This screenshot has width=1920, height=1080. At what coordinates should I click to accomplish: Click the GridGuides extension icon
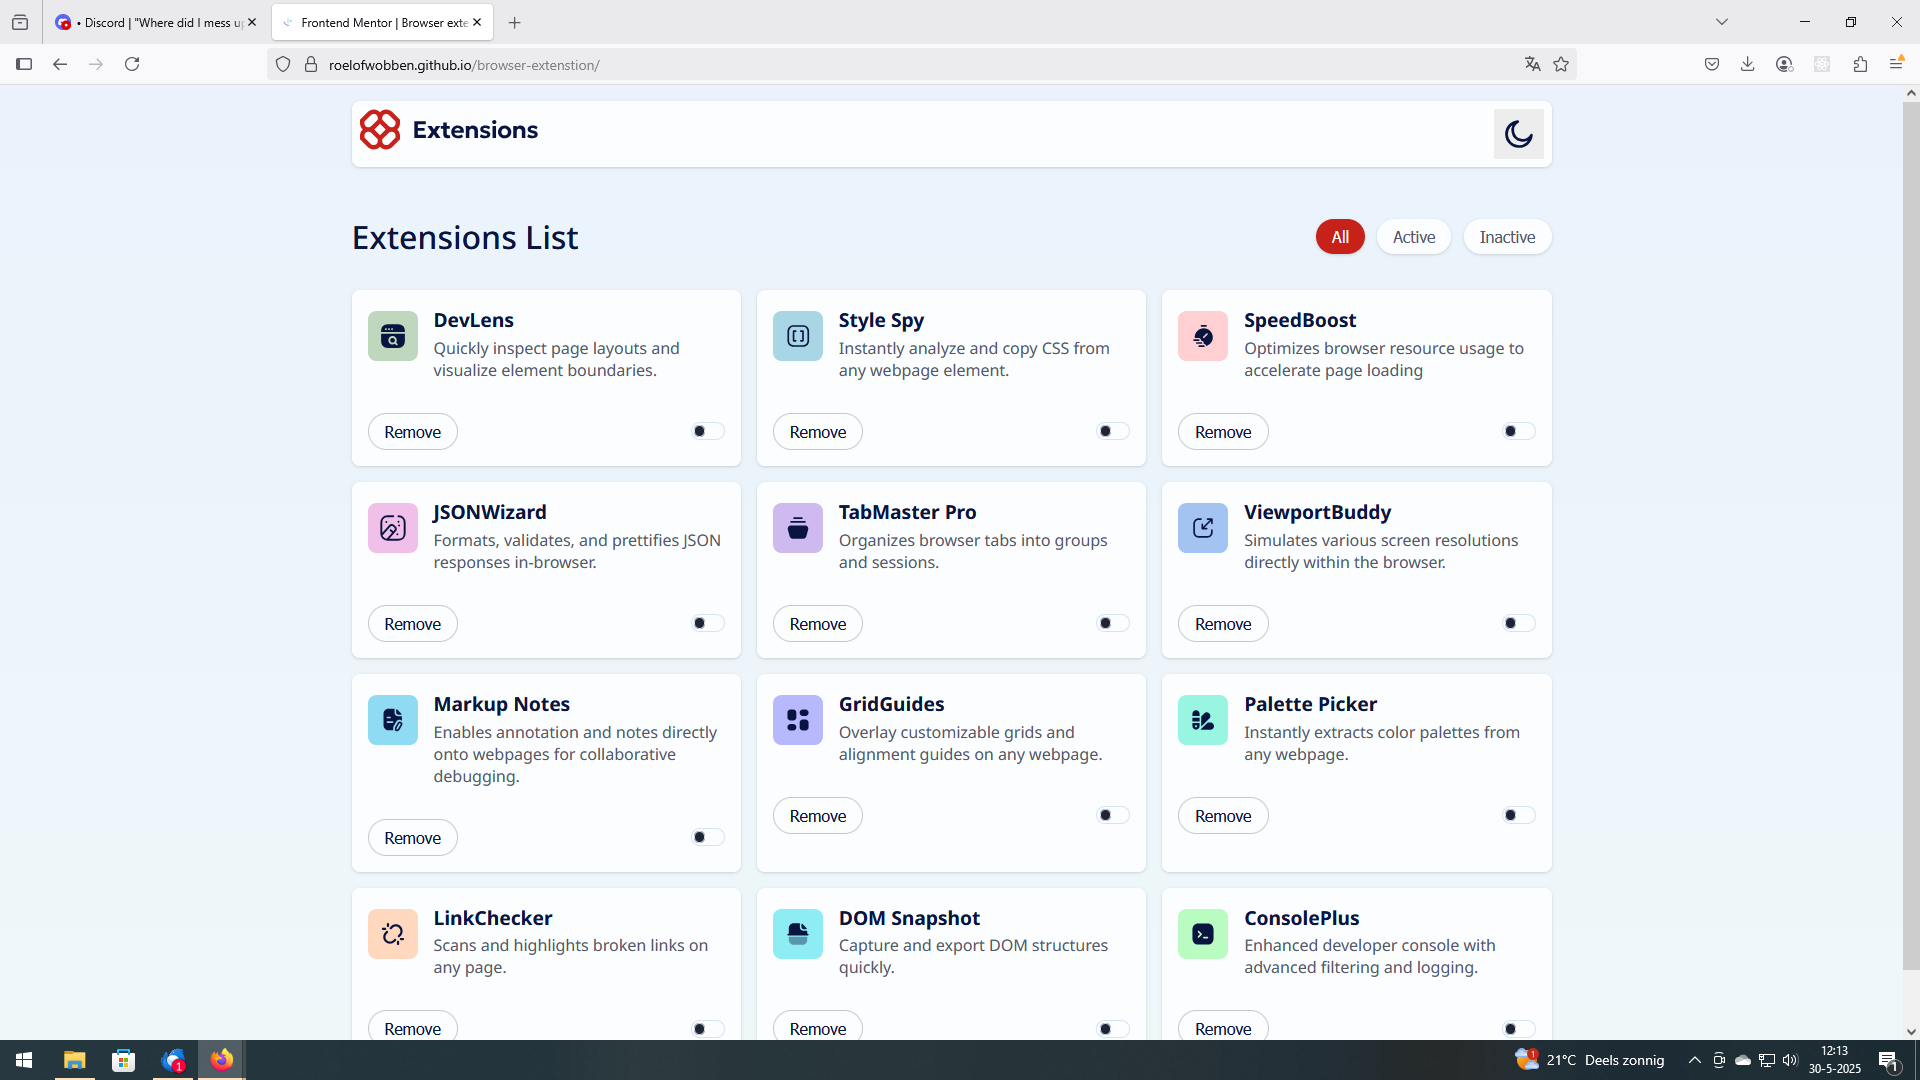tap(797, 720)
